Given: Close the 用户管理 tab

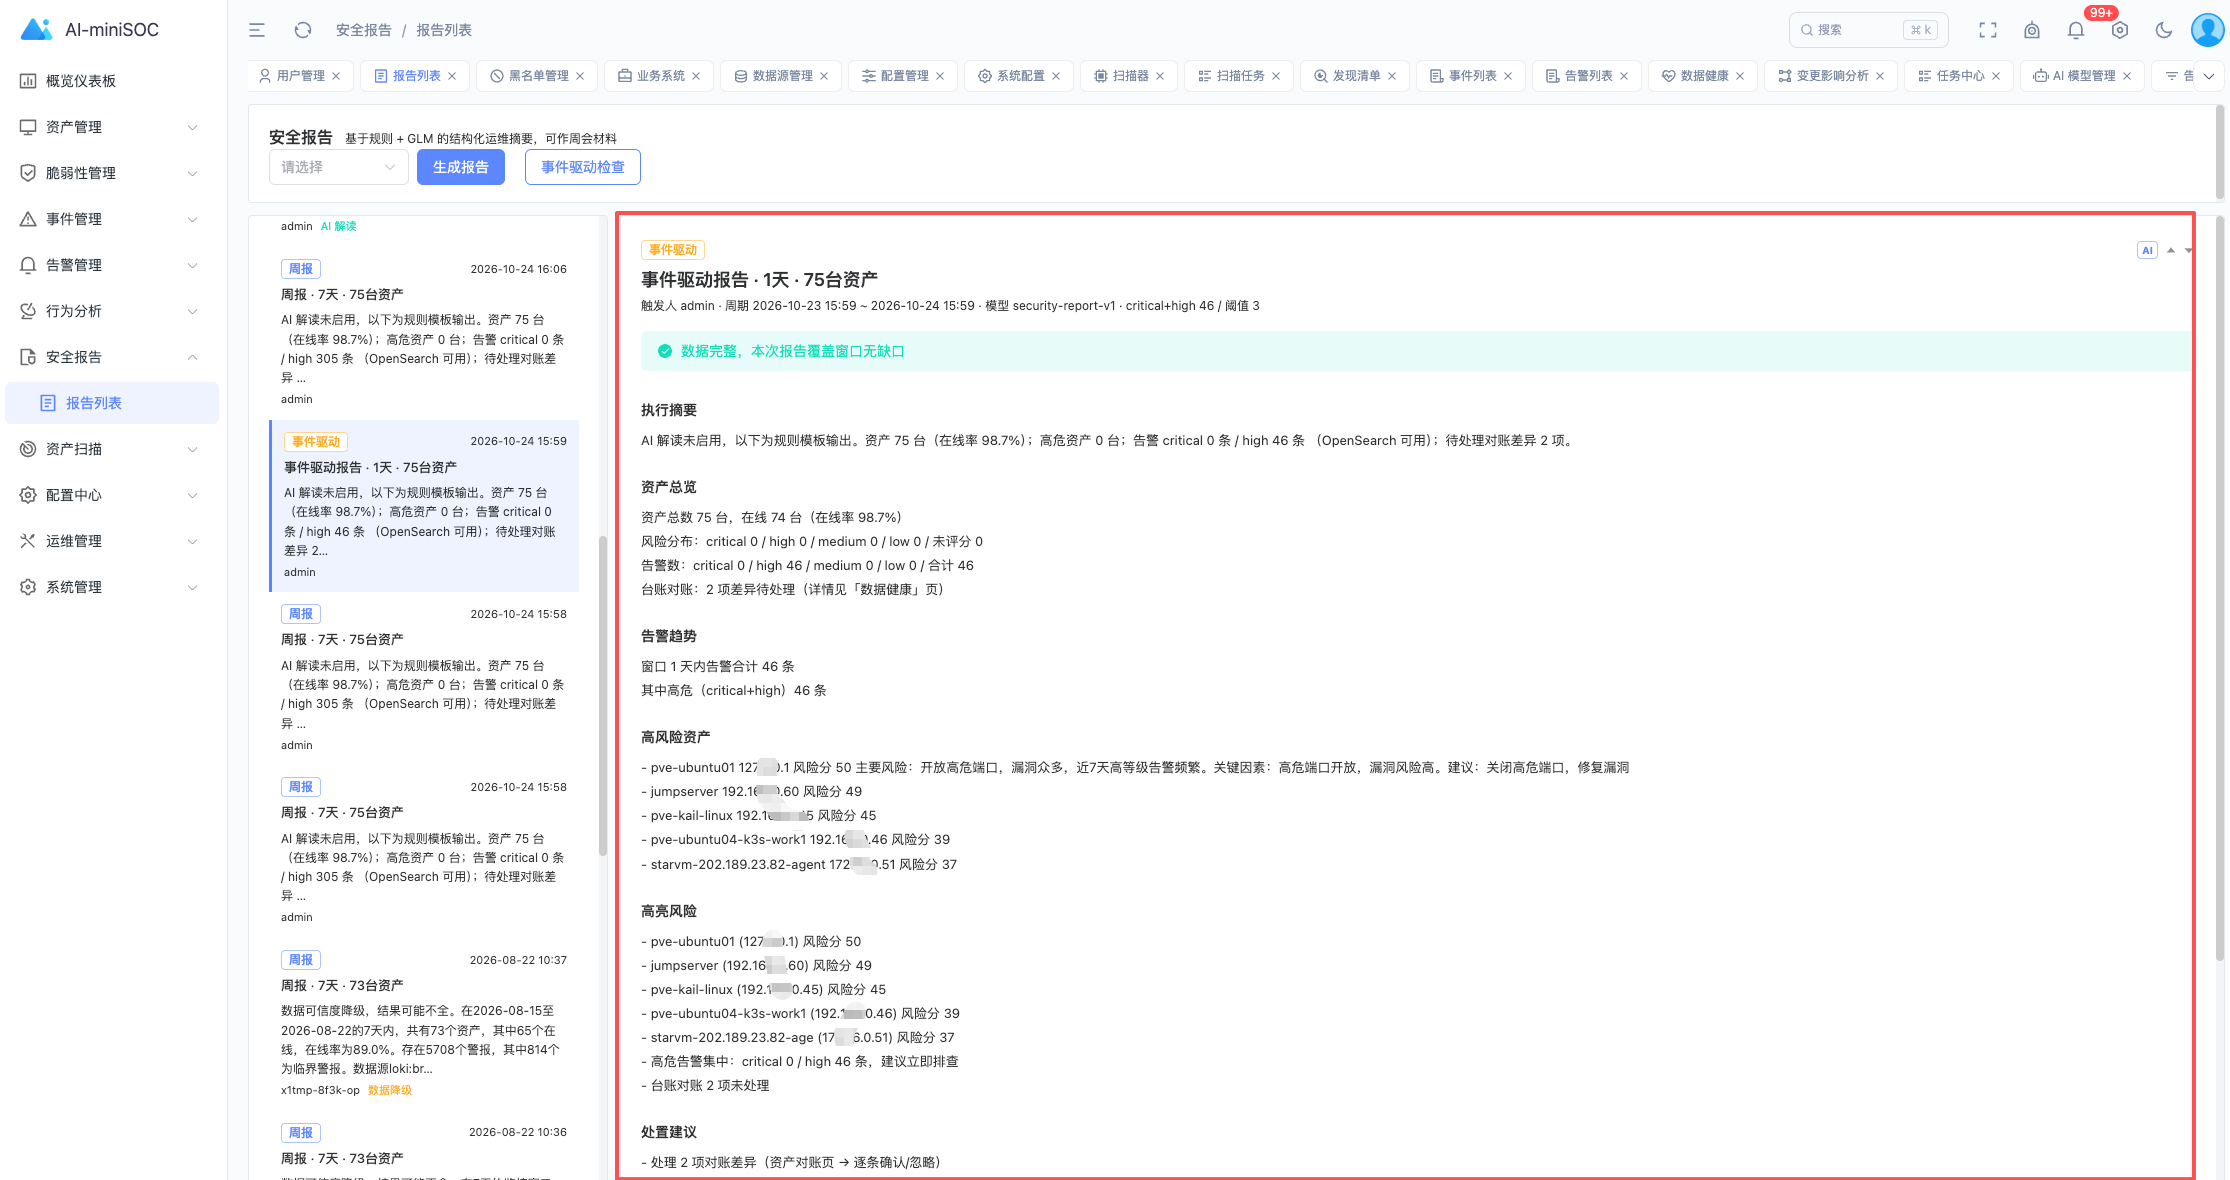Looking at the screenshot, I should click(337, 76).
